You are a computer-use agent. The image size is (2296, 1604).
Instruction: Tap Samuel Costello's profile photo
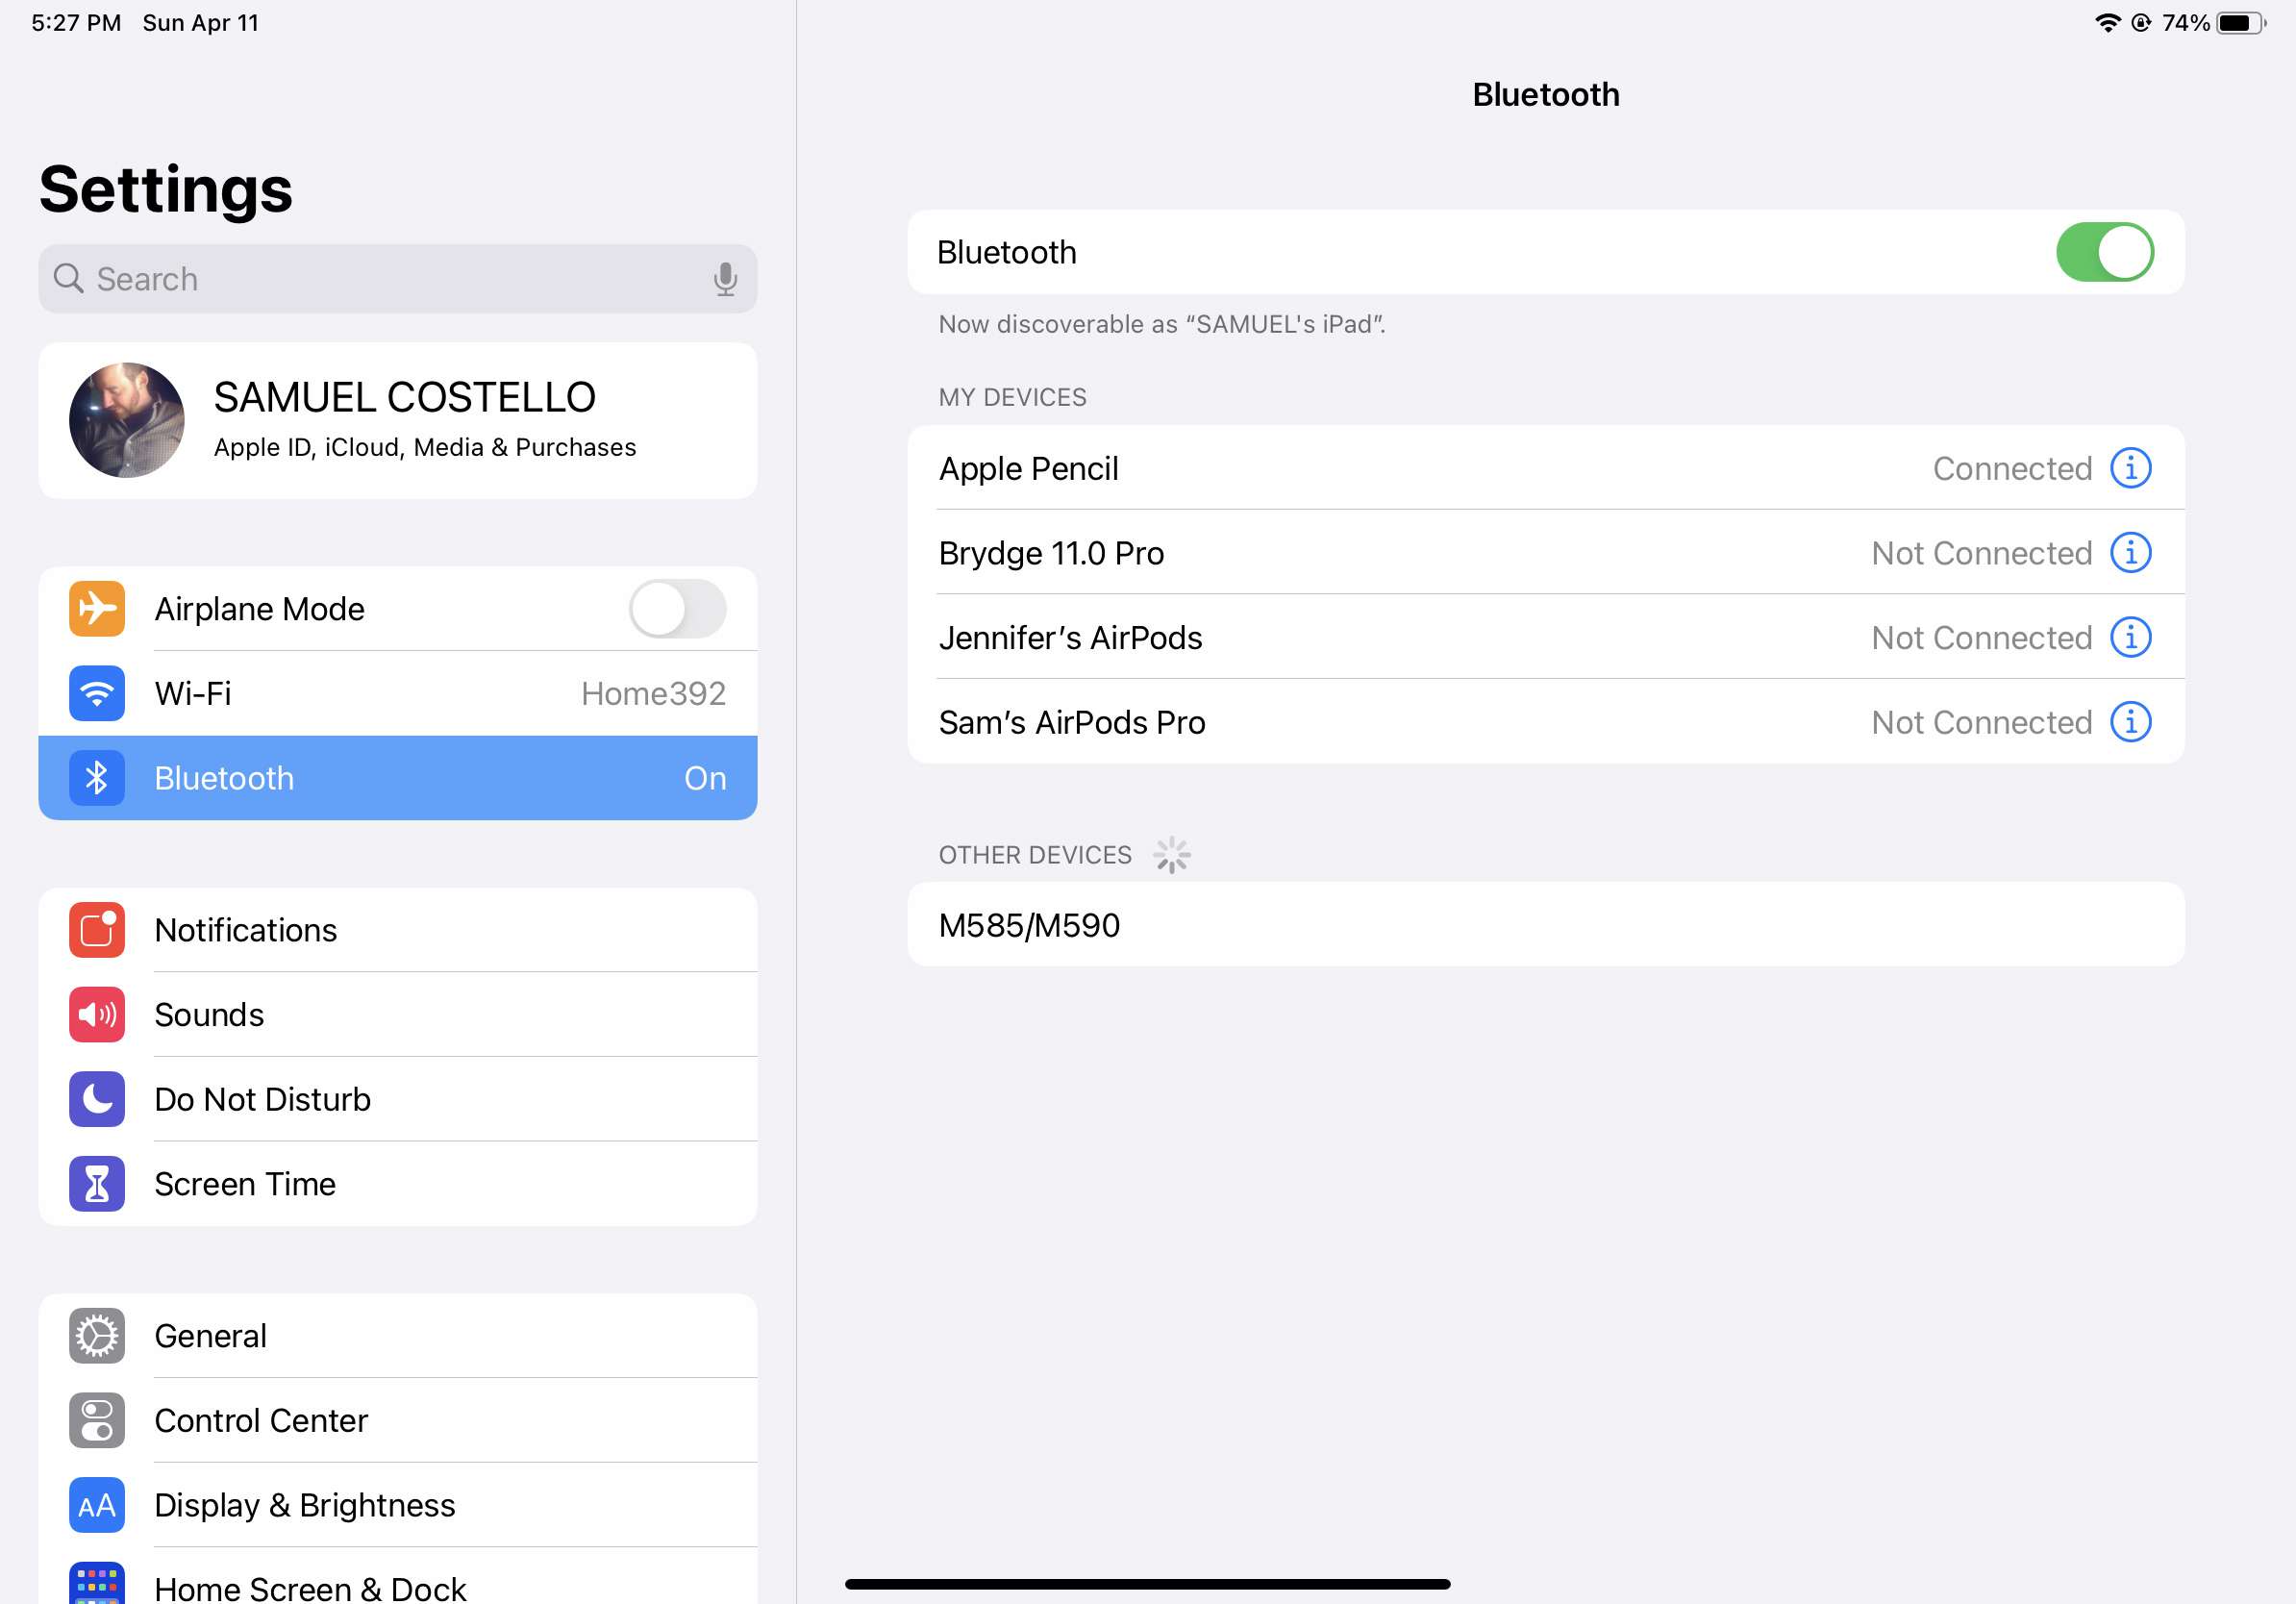[x=127, y=420]
